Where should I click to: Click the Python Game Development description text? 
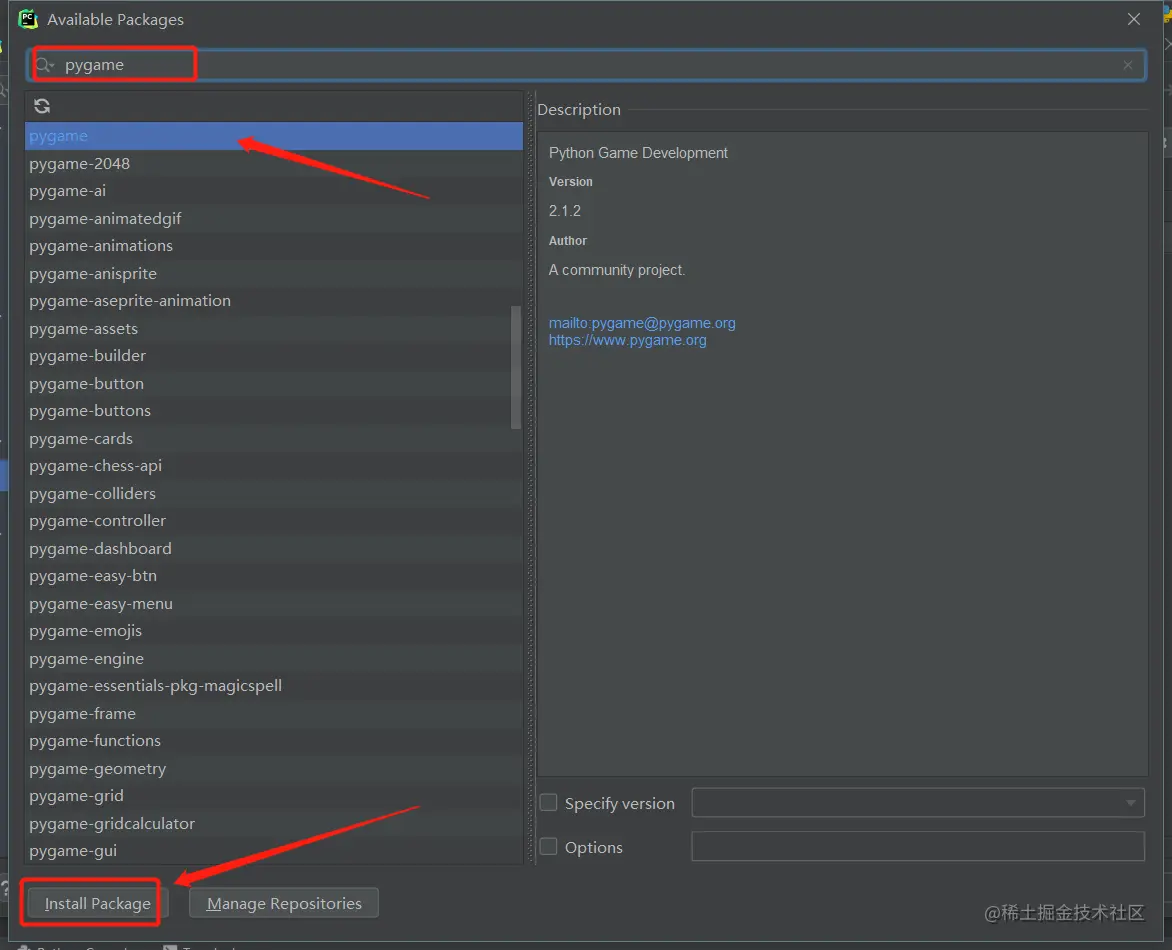tap(638, 152)
